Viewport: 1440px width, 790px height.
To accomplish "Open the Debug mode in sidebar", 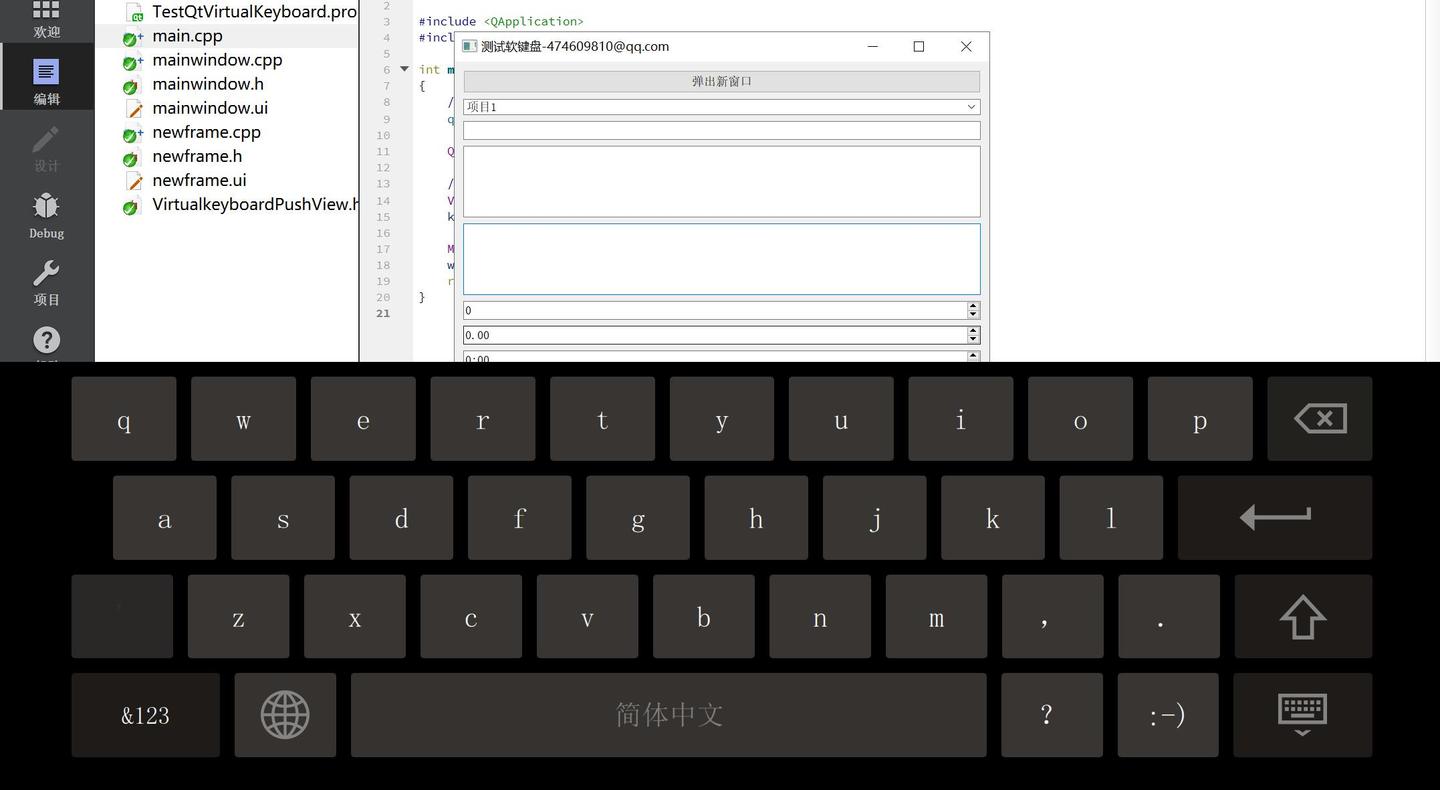I will click(x=46, y=214).
